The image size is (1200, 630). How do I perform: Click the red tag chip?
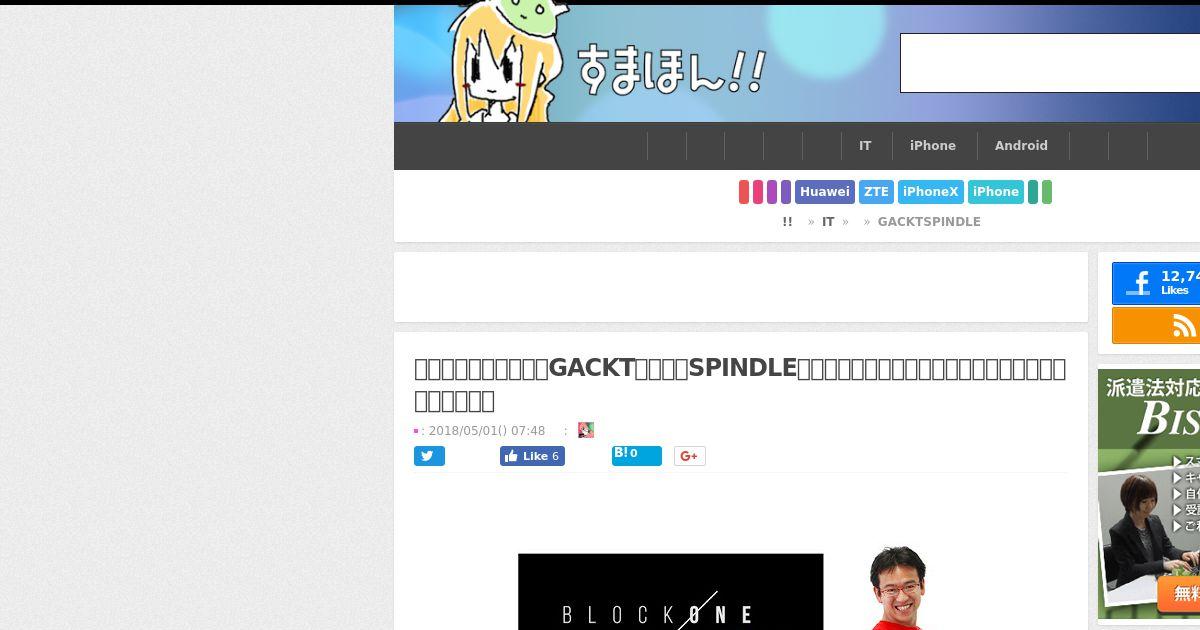coord(744,192)
